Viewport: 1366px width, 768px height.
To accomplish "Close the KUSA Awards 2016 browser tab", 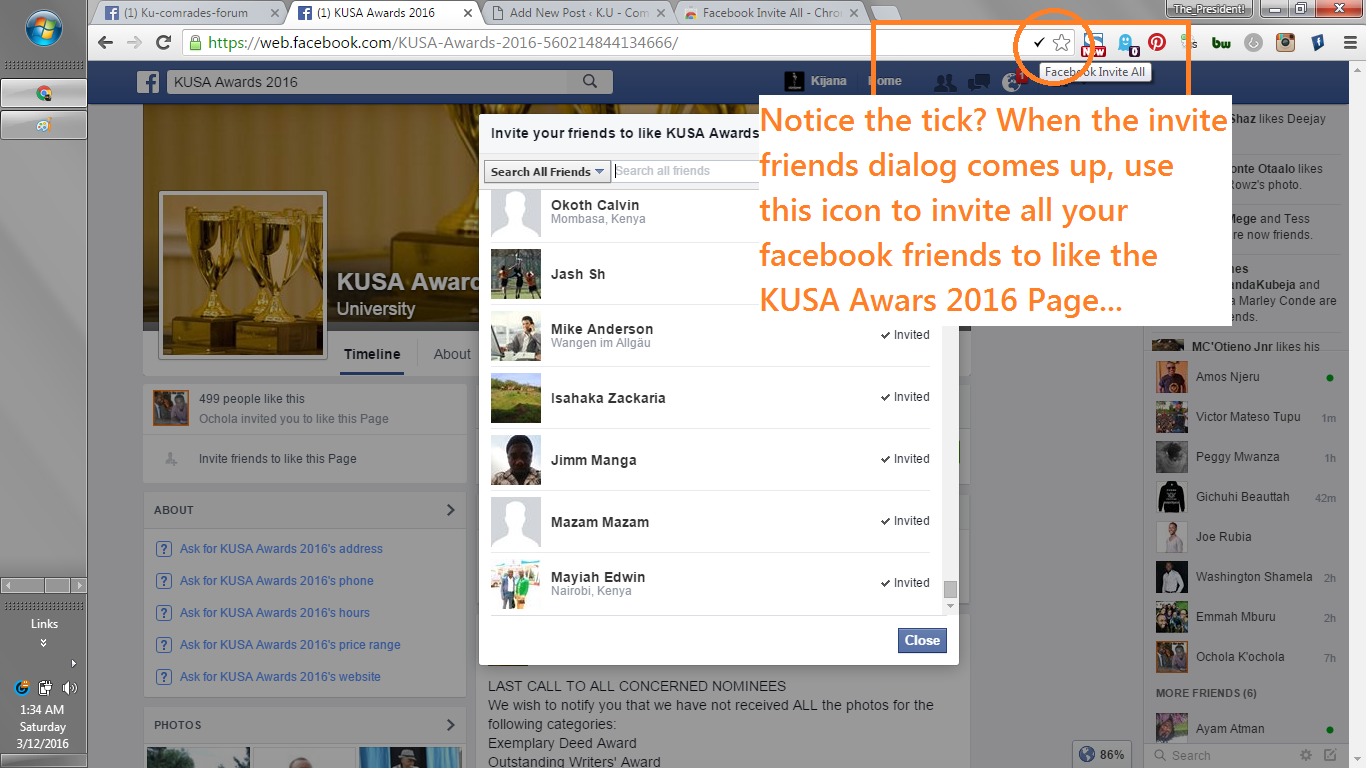I will pos(467,13).
